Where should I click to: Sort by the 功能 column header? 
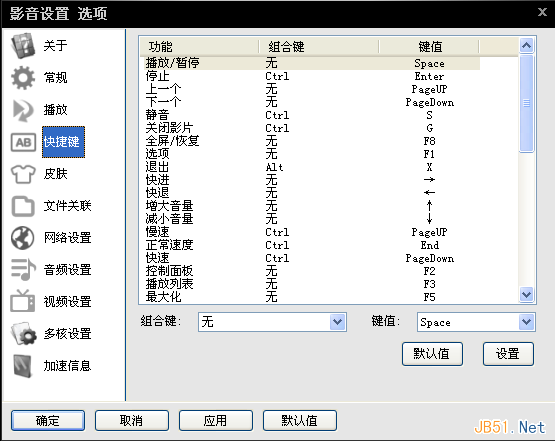coord(199,47)
